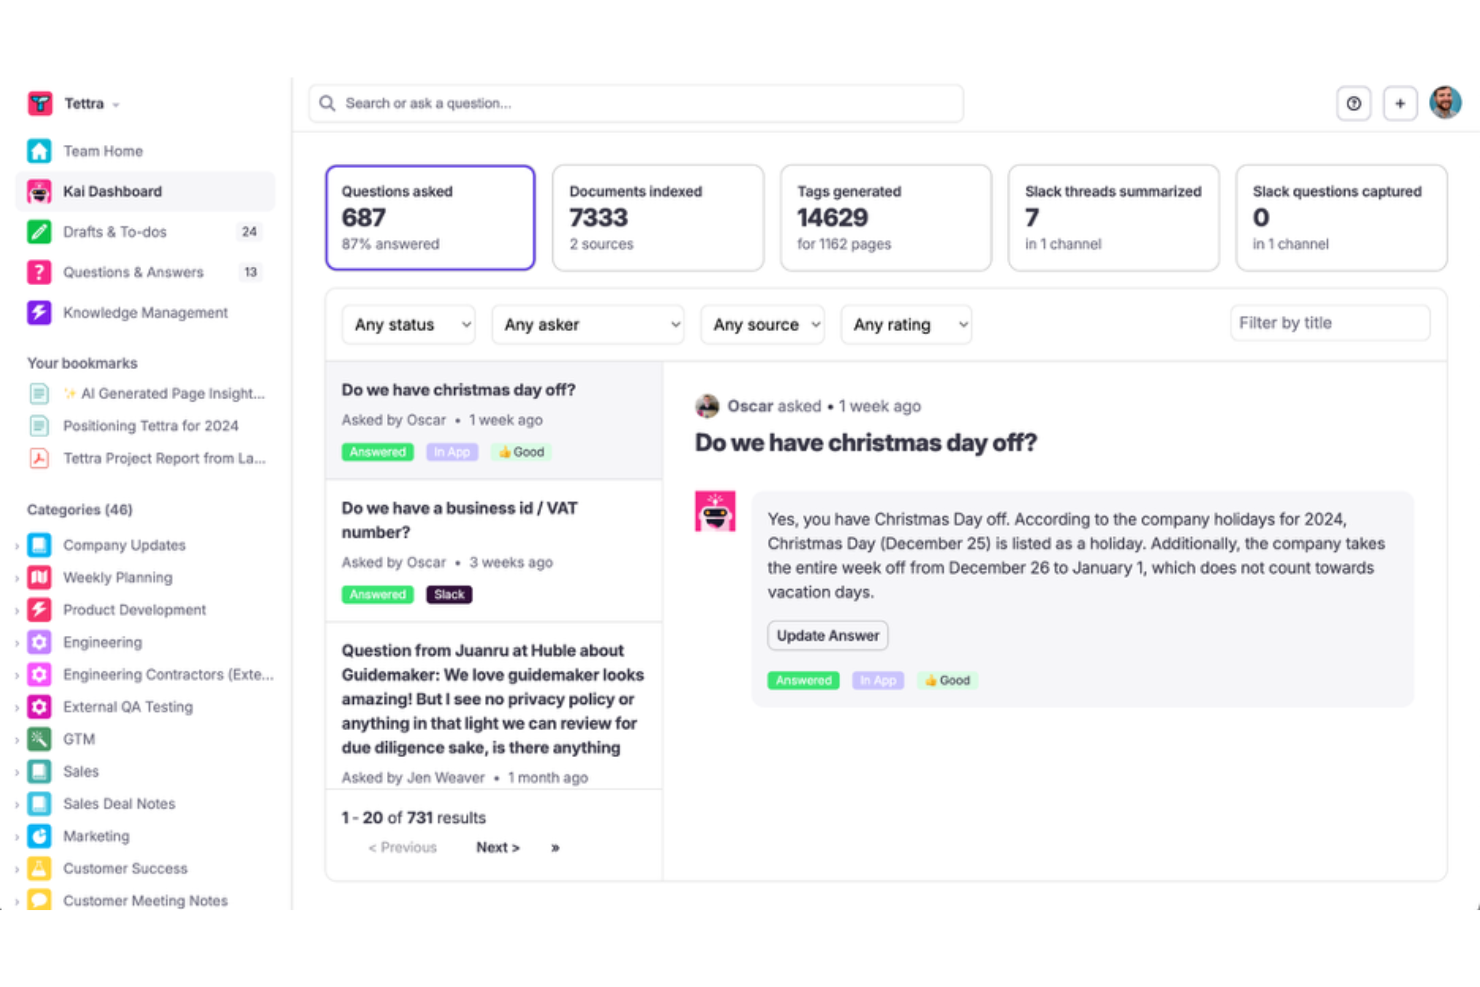Screen dimensions: 1480x987
Task: Click the Filter by title input field
Action: pos(1329,322)
